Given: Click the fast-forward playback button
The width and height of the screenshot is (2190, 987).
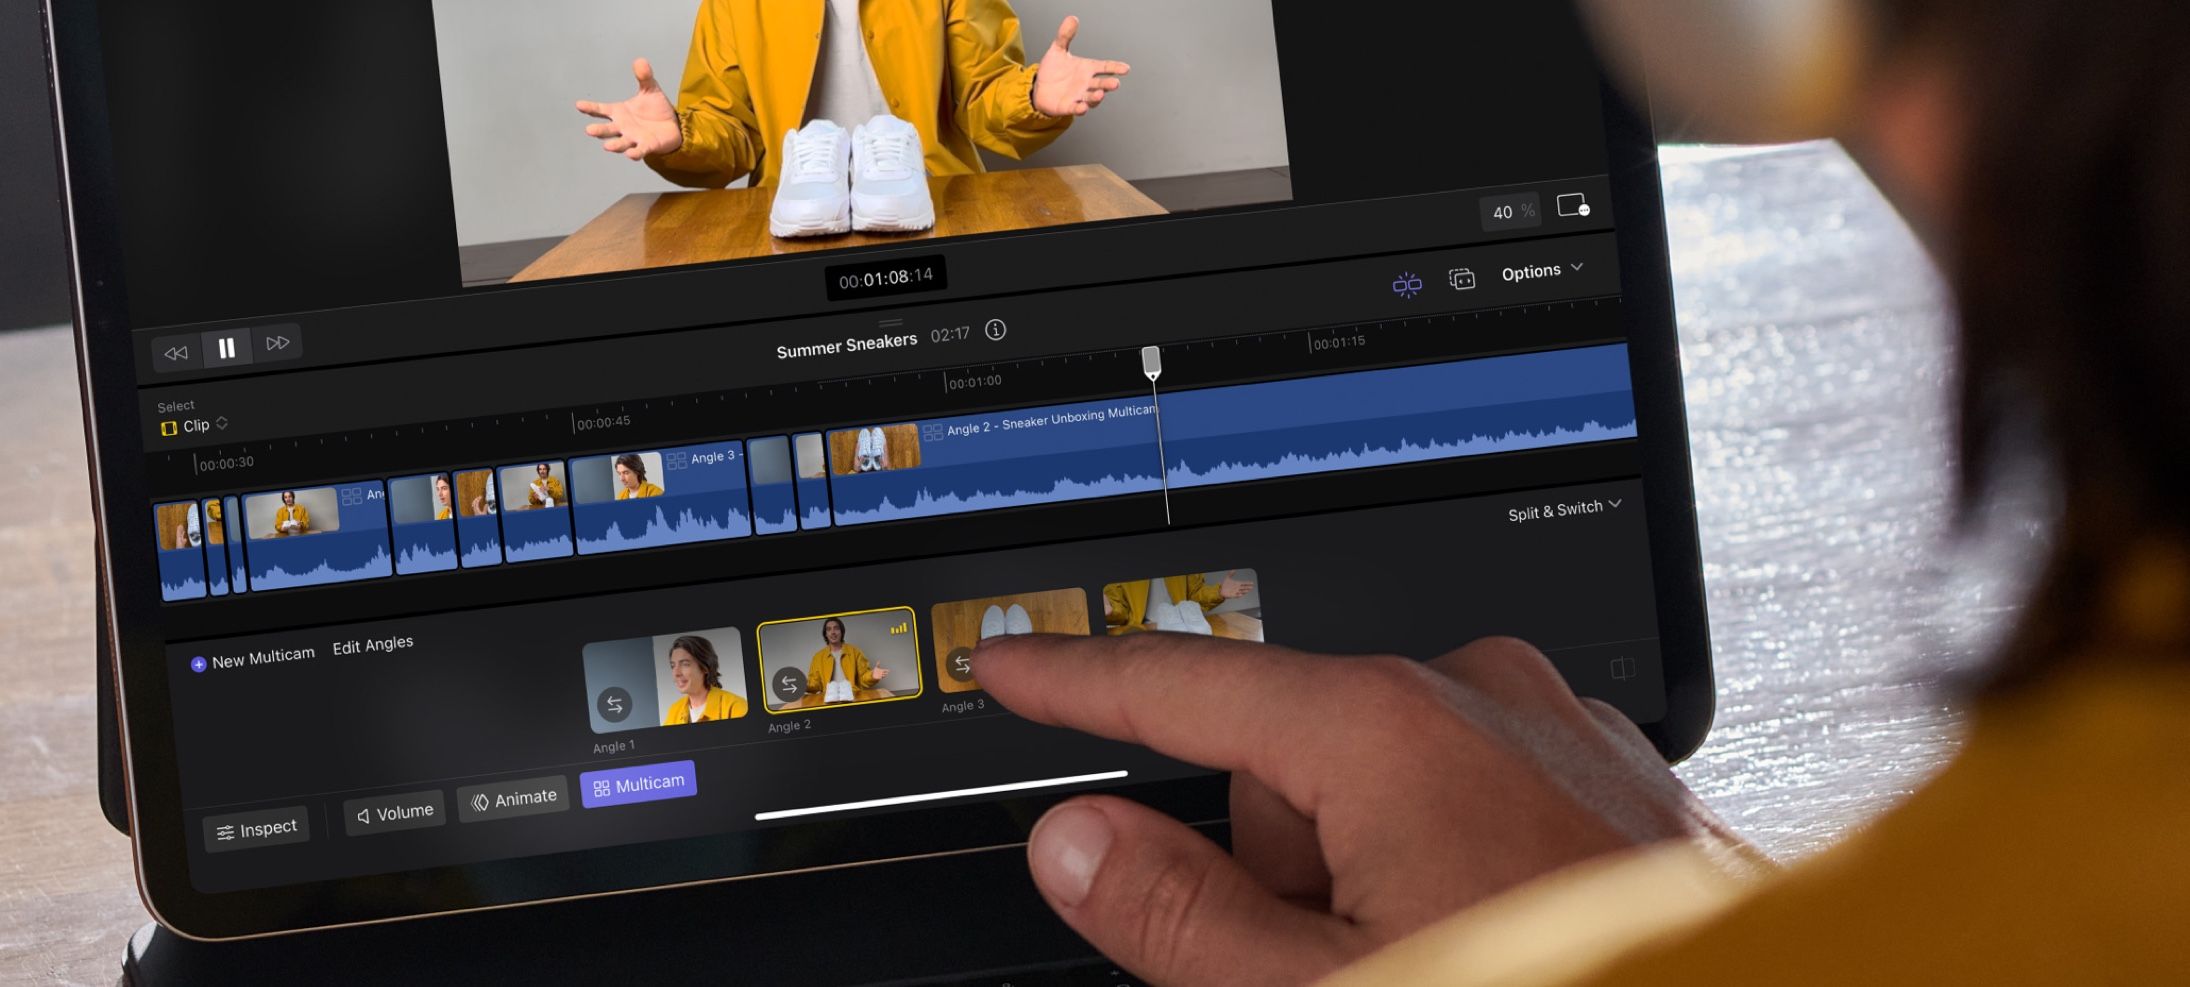Looking at the screenshot, I should tap(277, 343).
